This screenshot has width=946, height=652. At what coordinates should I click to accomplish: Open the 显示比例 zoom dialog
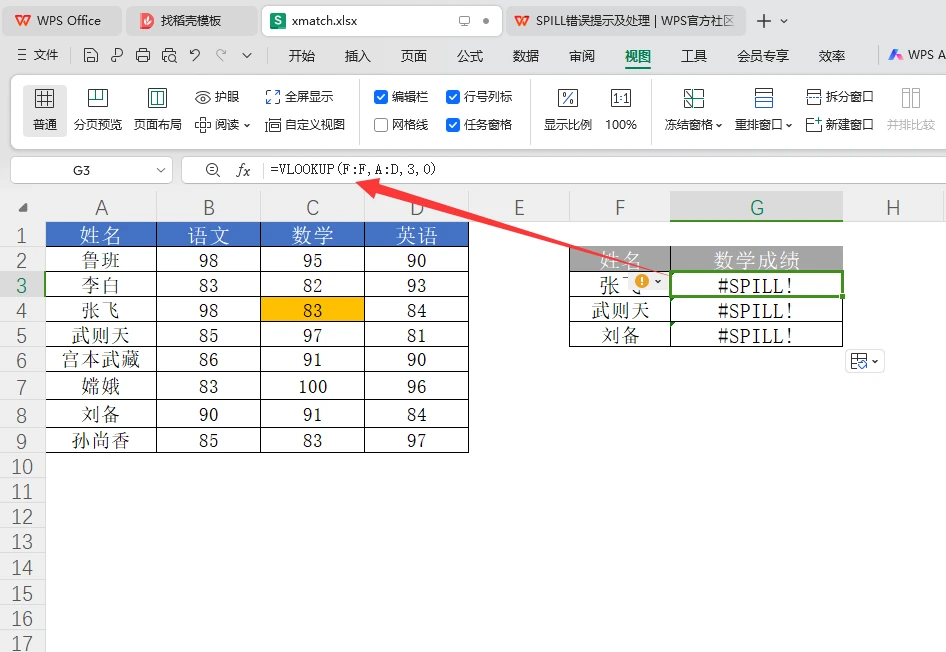(568, 109)
